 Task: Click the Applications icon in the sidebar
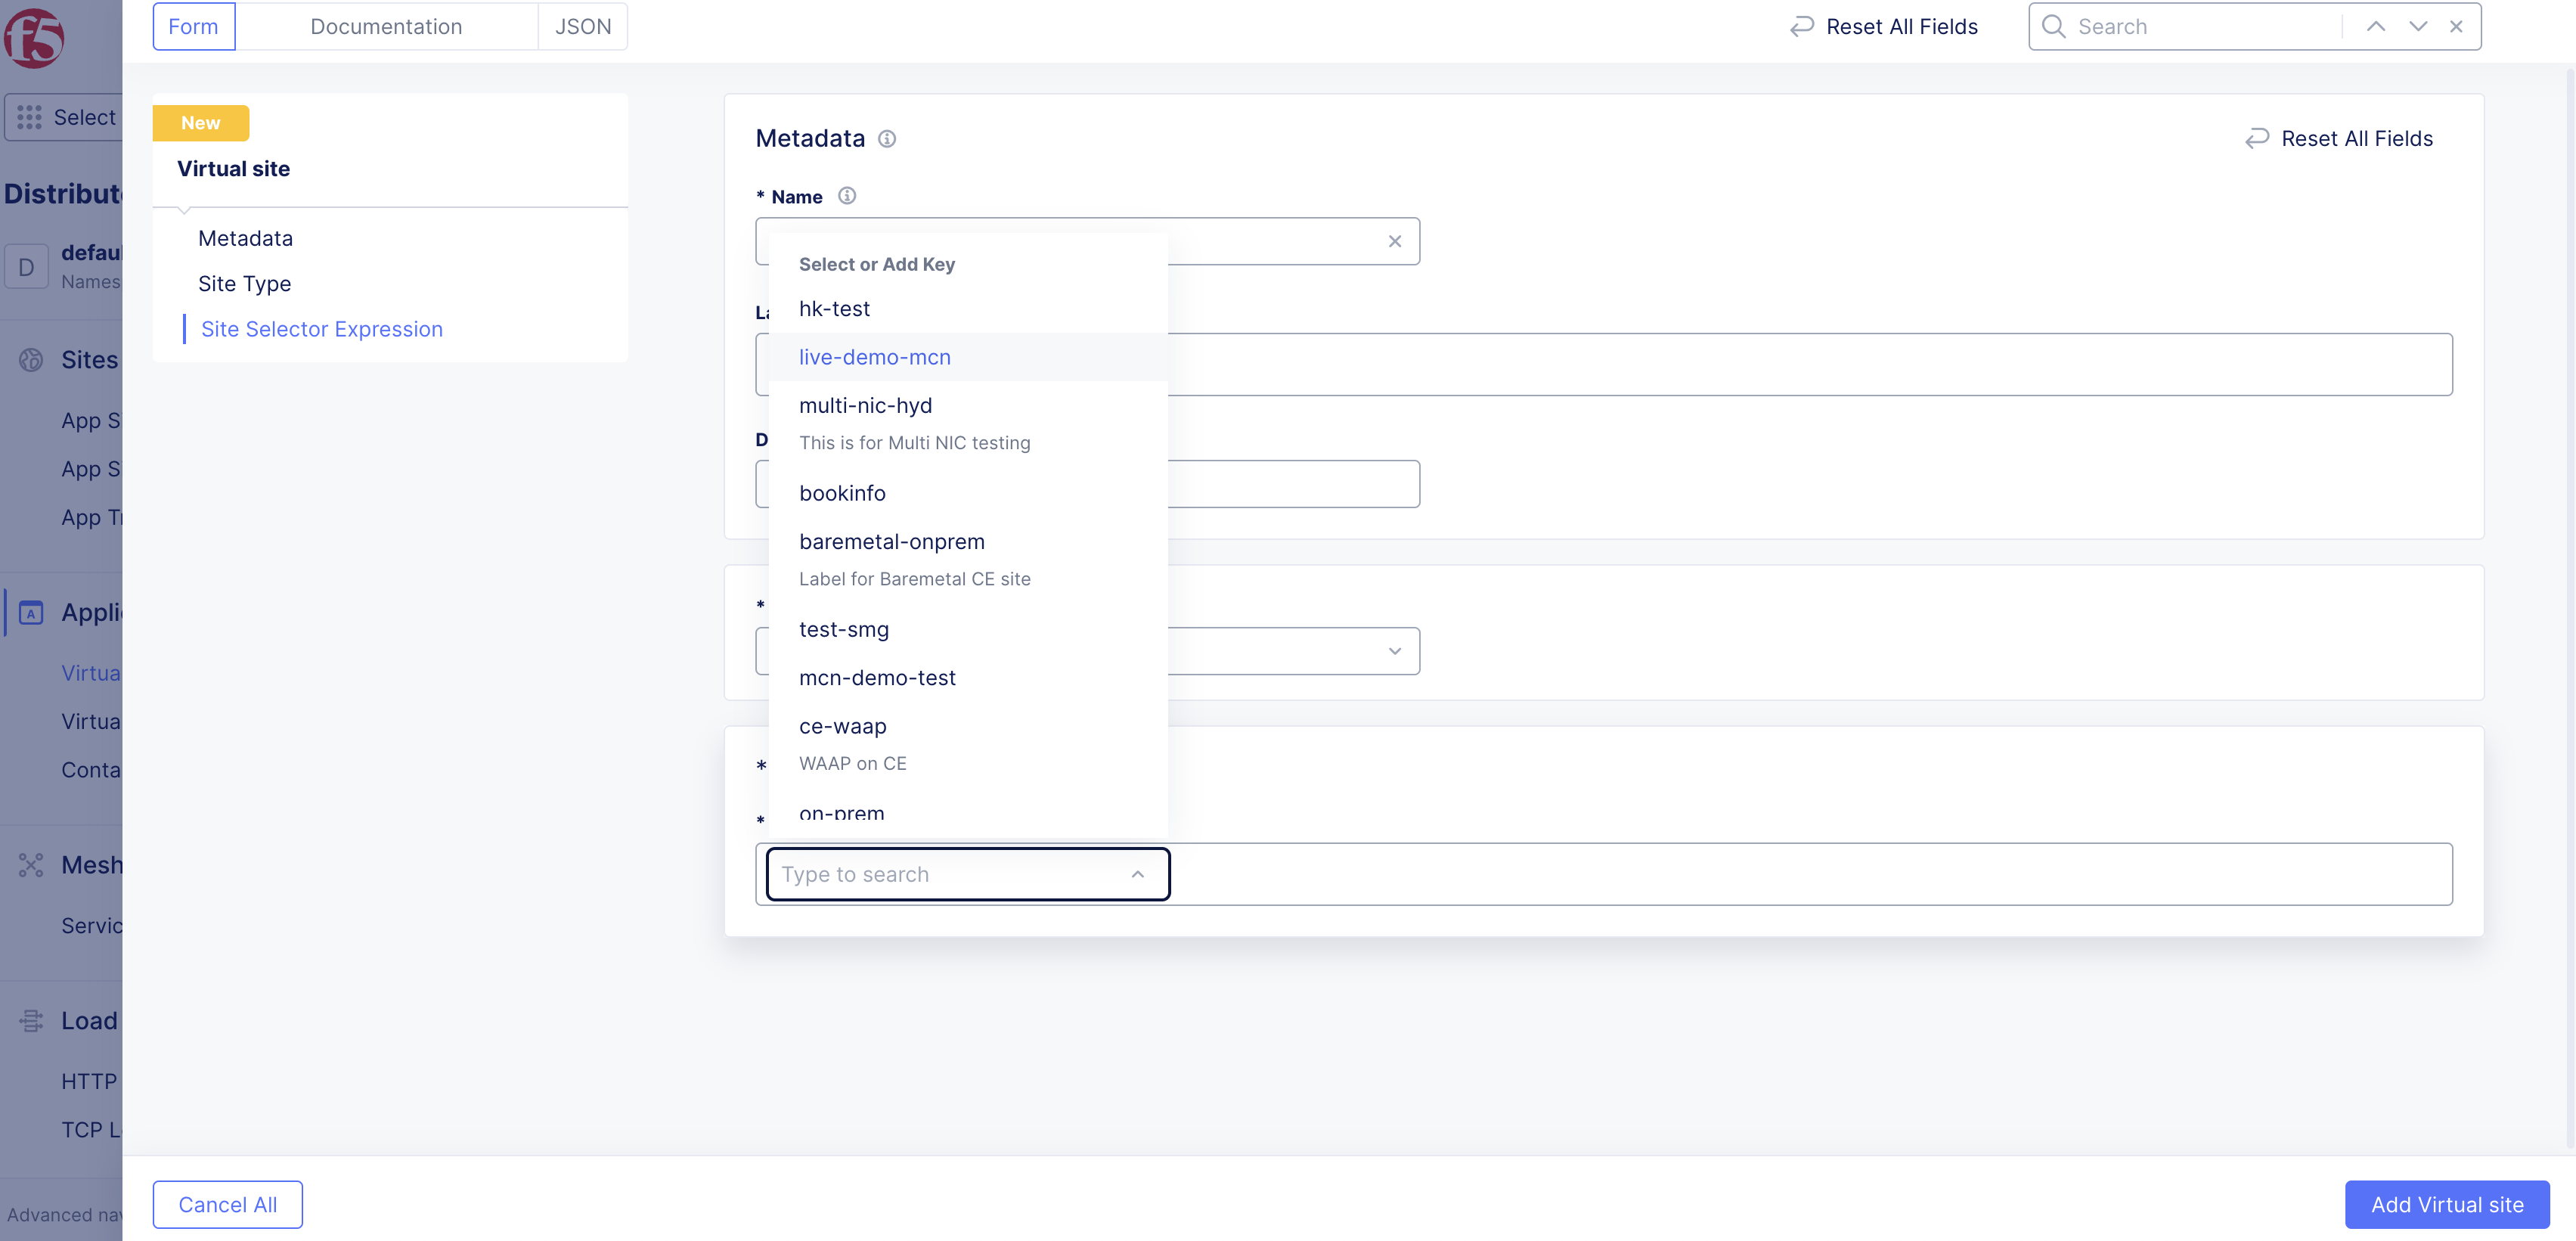(31, 612)
